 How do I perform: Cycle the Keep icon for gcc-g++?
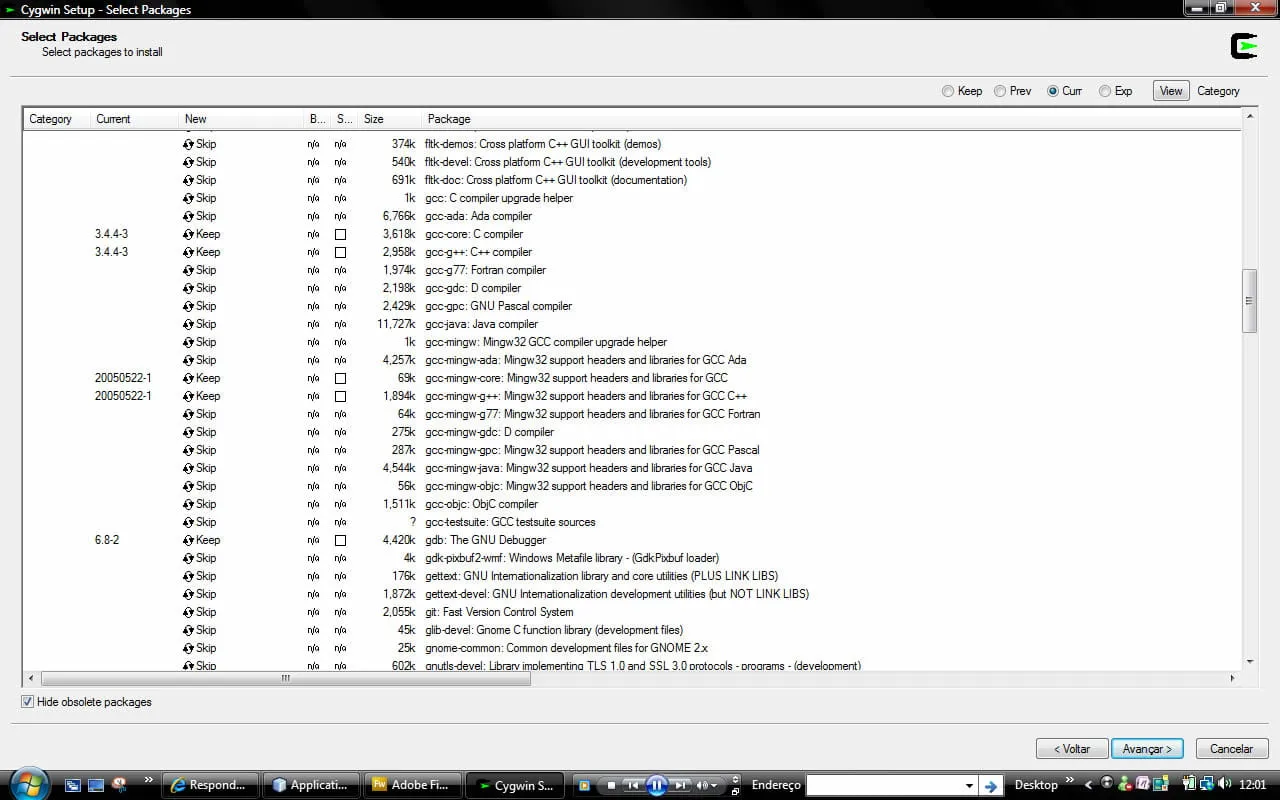coord(188,252)
